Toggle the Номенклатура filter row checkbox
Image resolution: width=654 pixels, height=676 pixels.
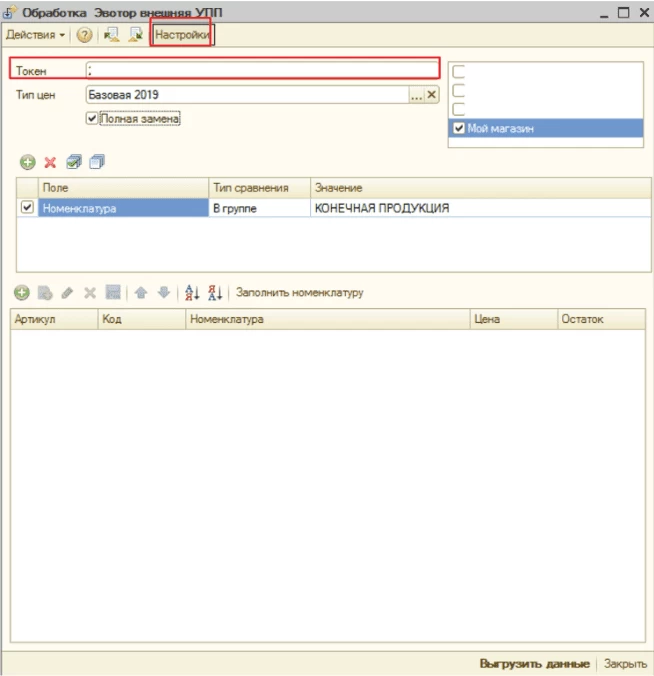pos(27,208)
